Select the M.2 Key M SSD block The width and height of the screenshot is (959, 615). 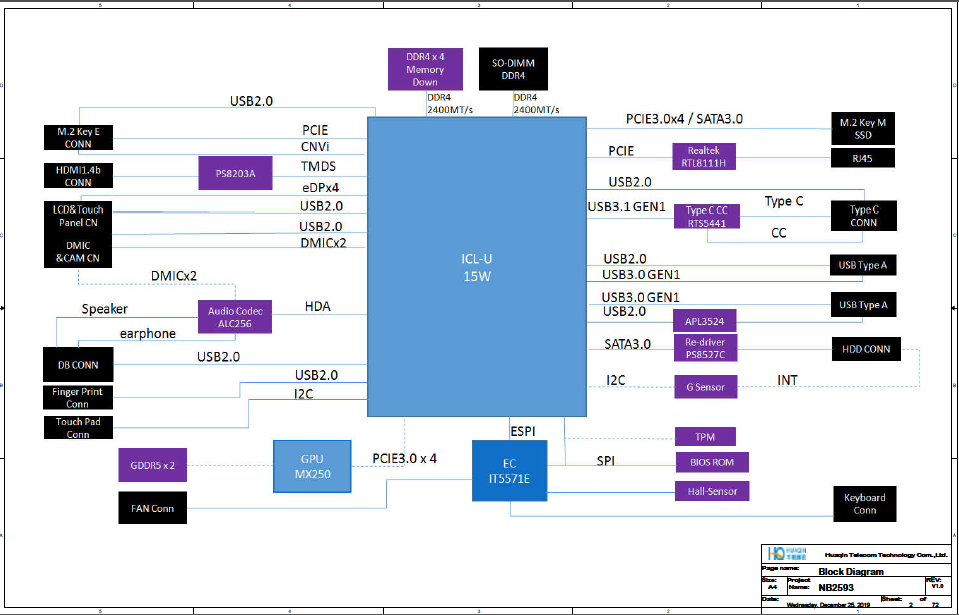coord(863,128)
